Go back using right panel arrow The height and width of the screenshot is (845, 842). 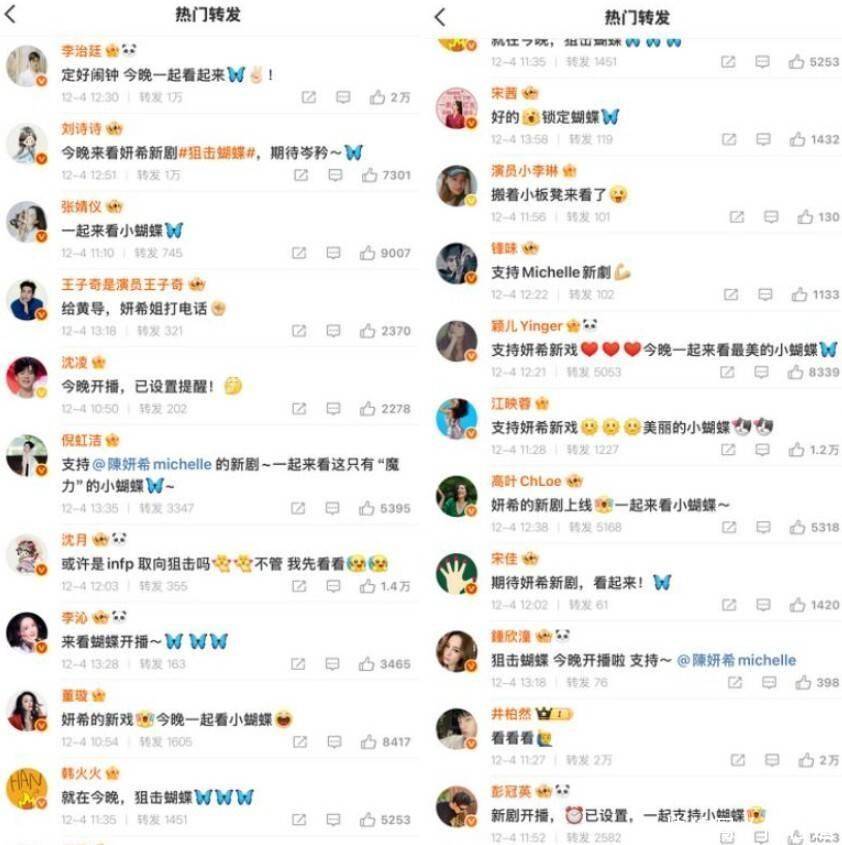440,17
